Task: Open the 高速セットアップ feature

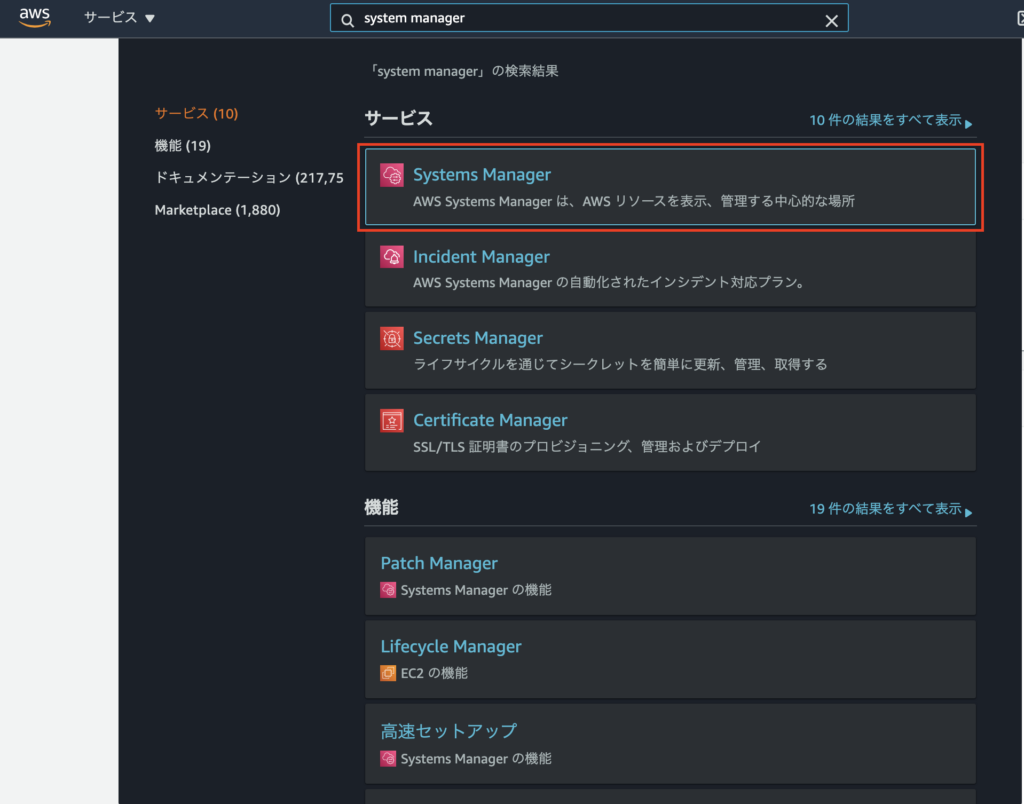Action: pyautogui.click(x=449, y=730)
